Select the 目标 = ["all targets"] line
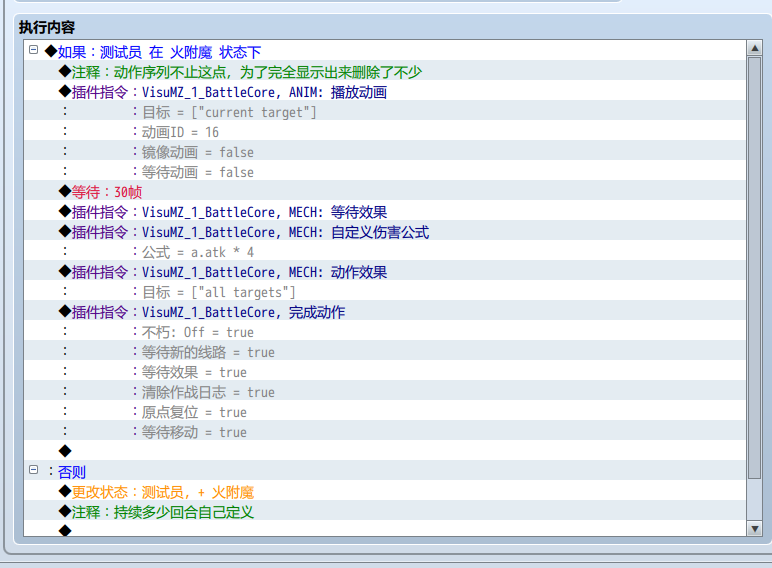Screen dimensions: 772x568 coord(385,292)
